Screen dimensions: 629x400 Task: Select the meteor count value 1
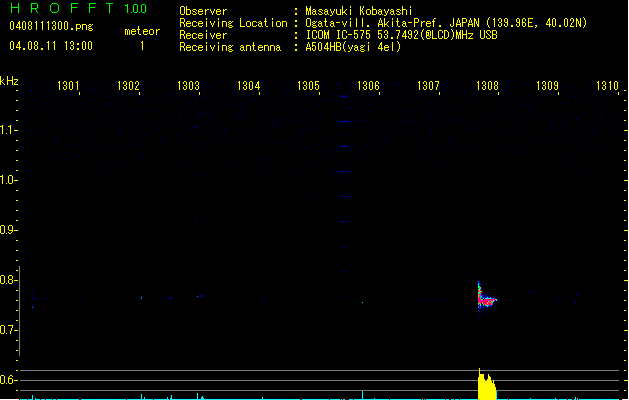pyautogui.click(x=142, y=46)
